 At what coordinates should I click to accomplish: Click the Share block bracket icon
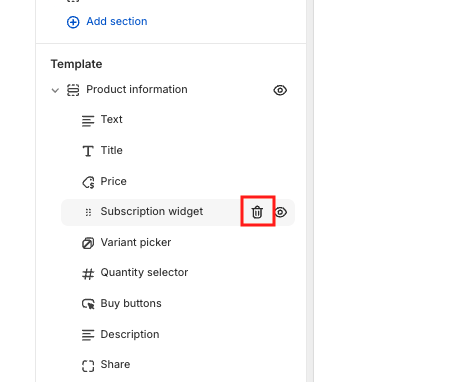coord(88,365)
